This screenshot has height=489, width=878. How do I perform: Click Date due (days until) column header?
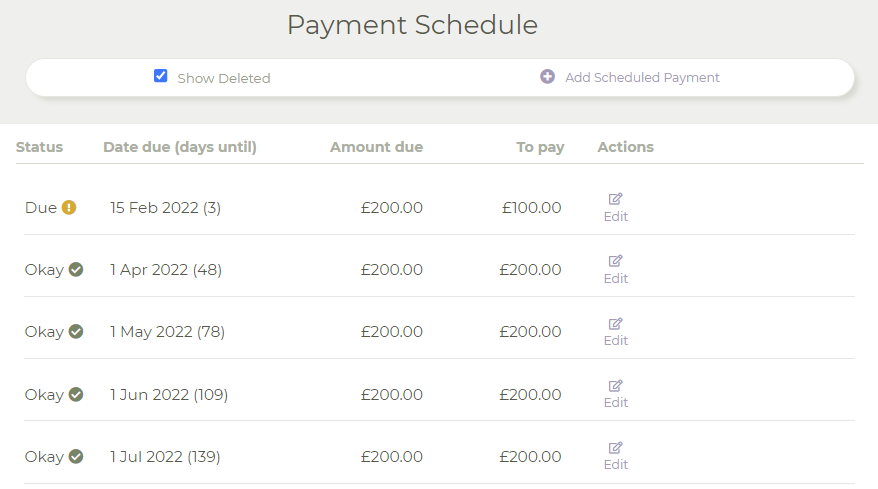[x=180, y=147]
